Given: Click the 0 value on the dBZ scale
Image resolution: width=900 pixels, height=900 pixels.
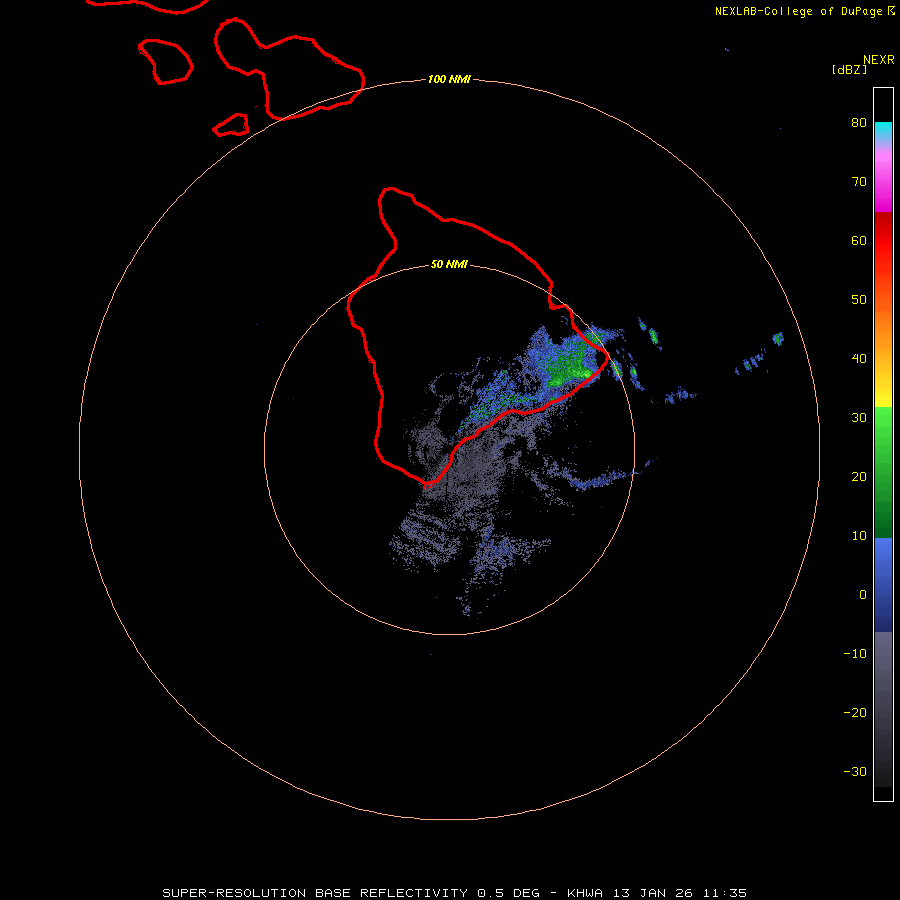Looking at the screenshot, I should pyautogui.click(x=863, y=595).
